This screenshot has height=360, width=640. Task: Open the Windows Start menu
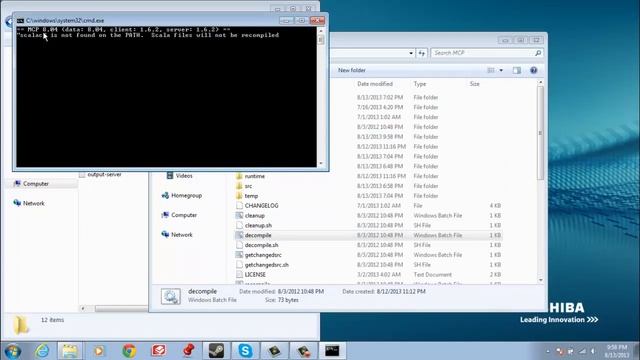(x=12, y=351)
